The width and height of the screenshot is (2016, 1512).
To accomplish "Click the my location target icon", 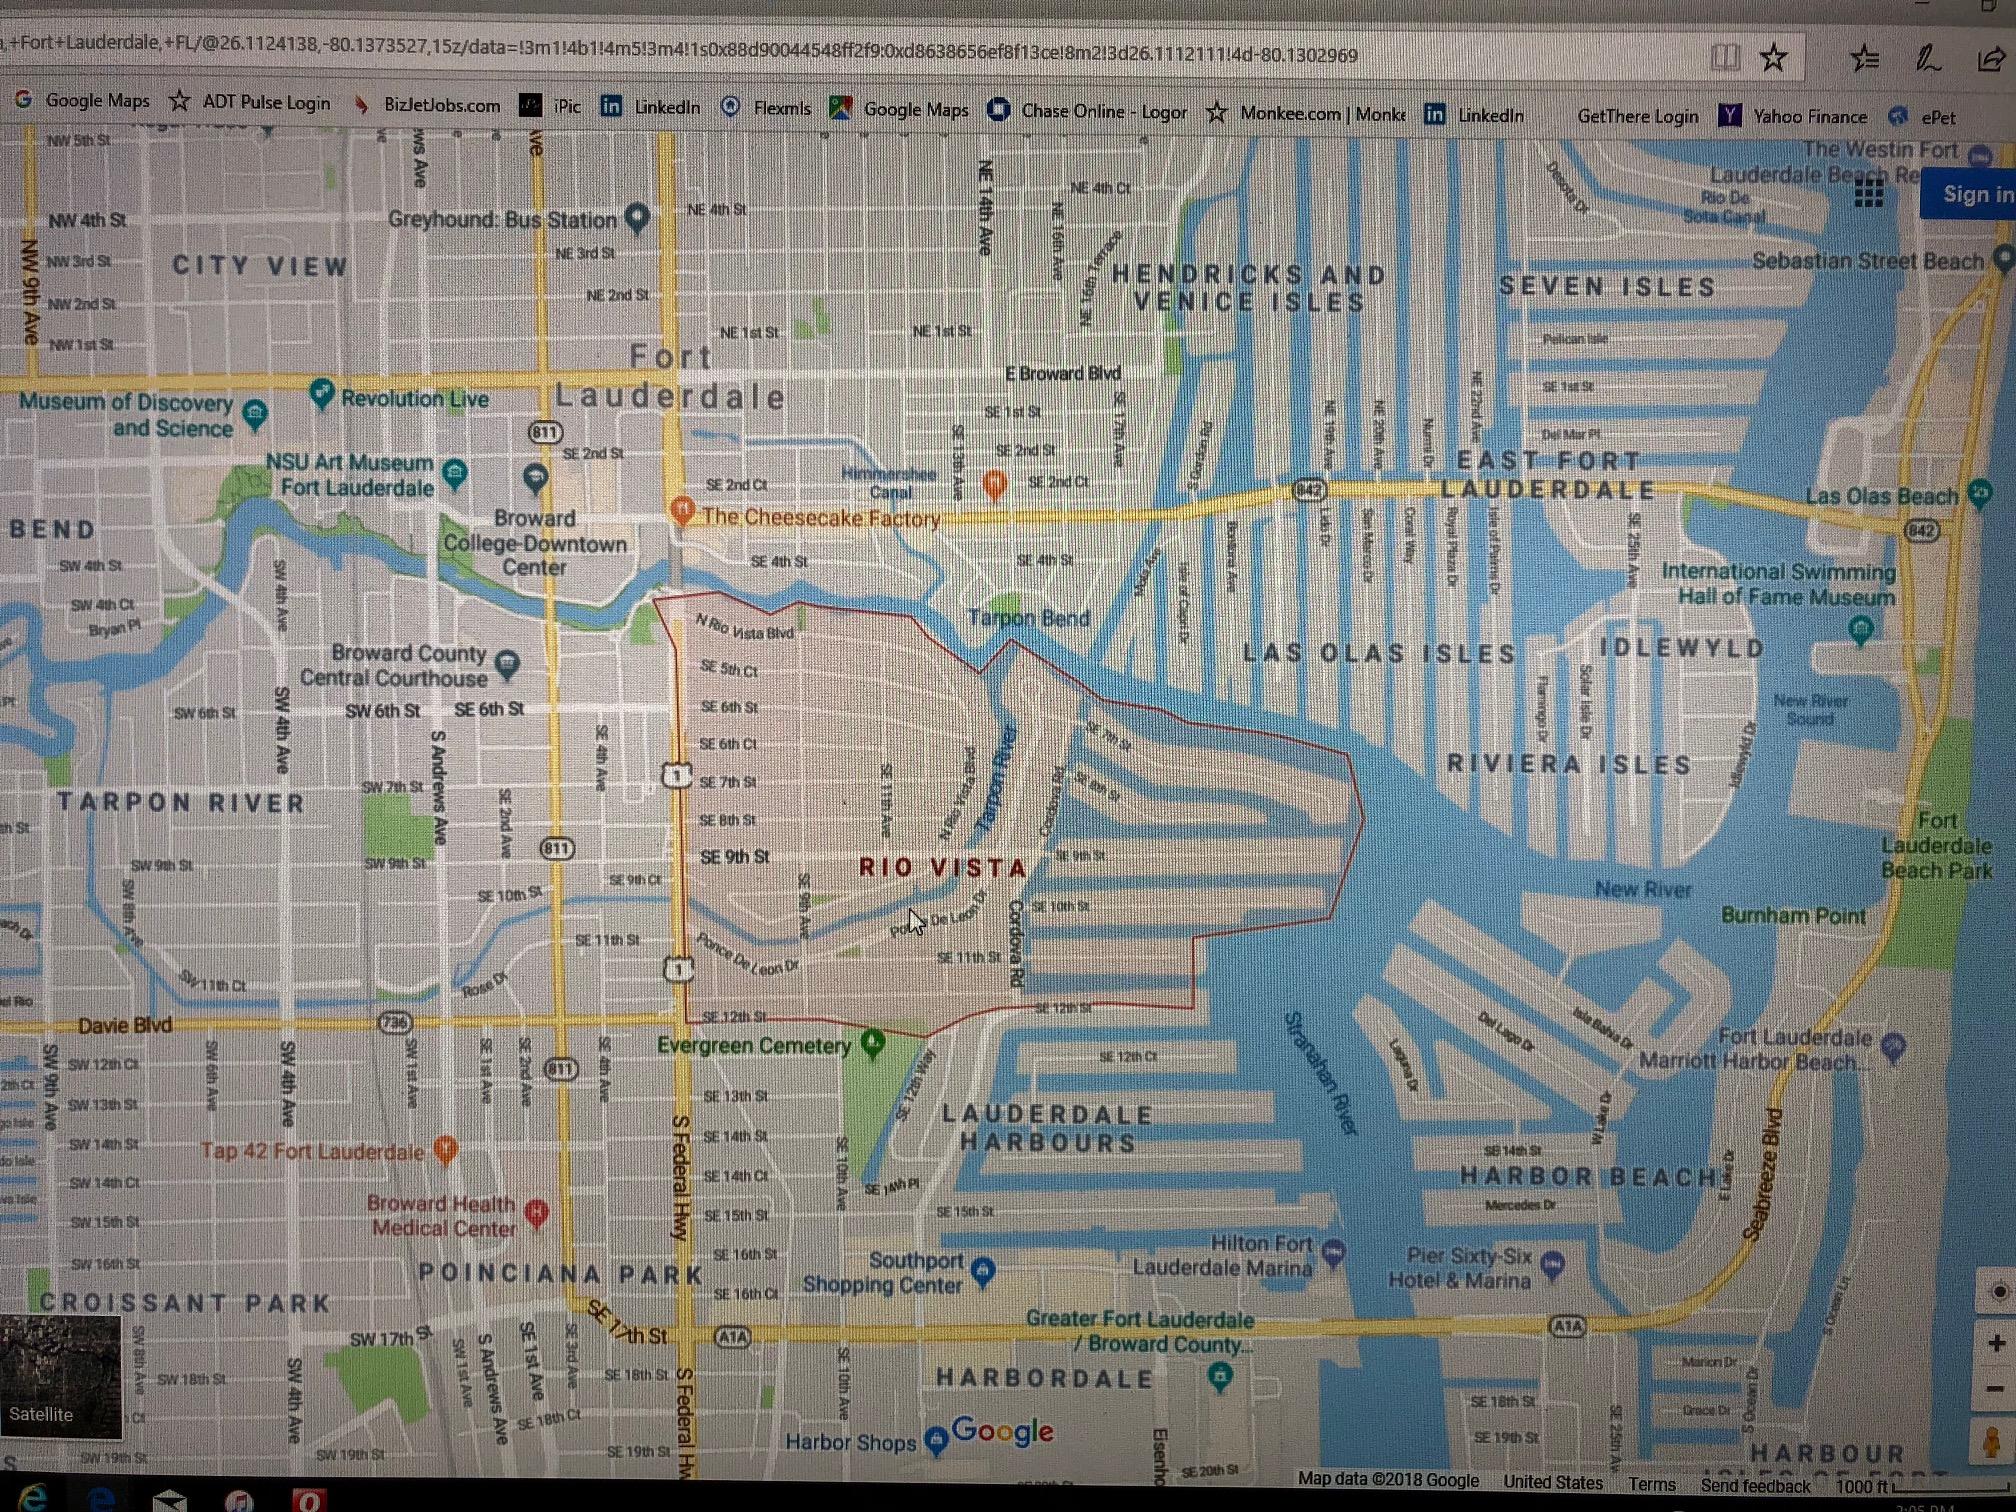I will (1999, 1292).
